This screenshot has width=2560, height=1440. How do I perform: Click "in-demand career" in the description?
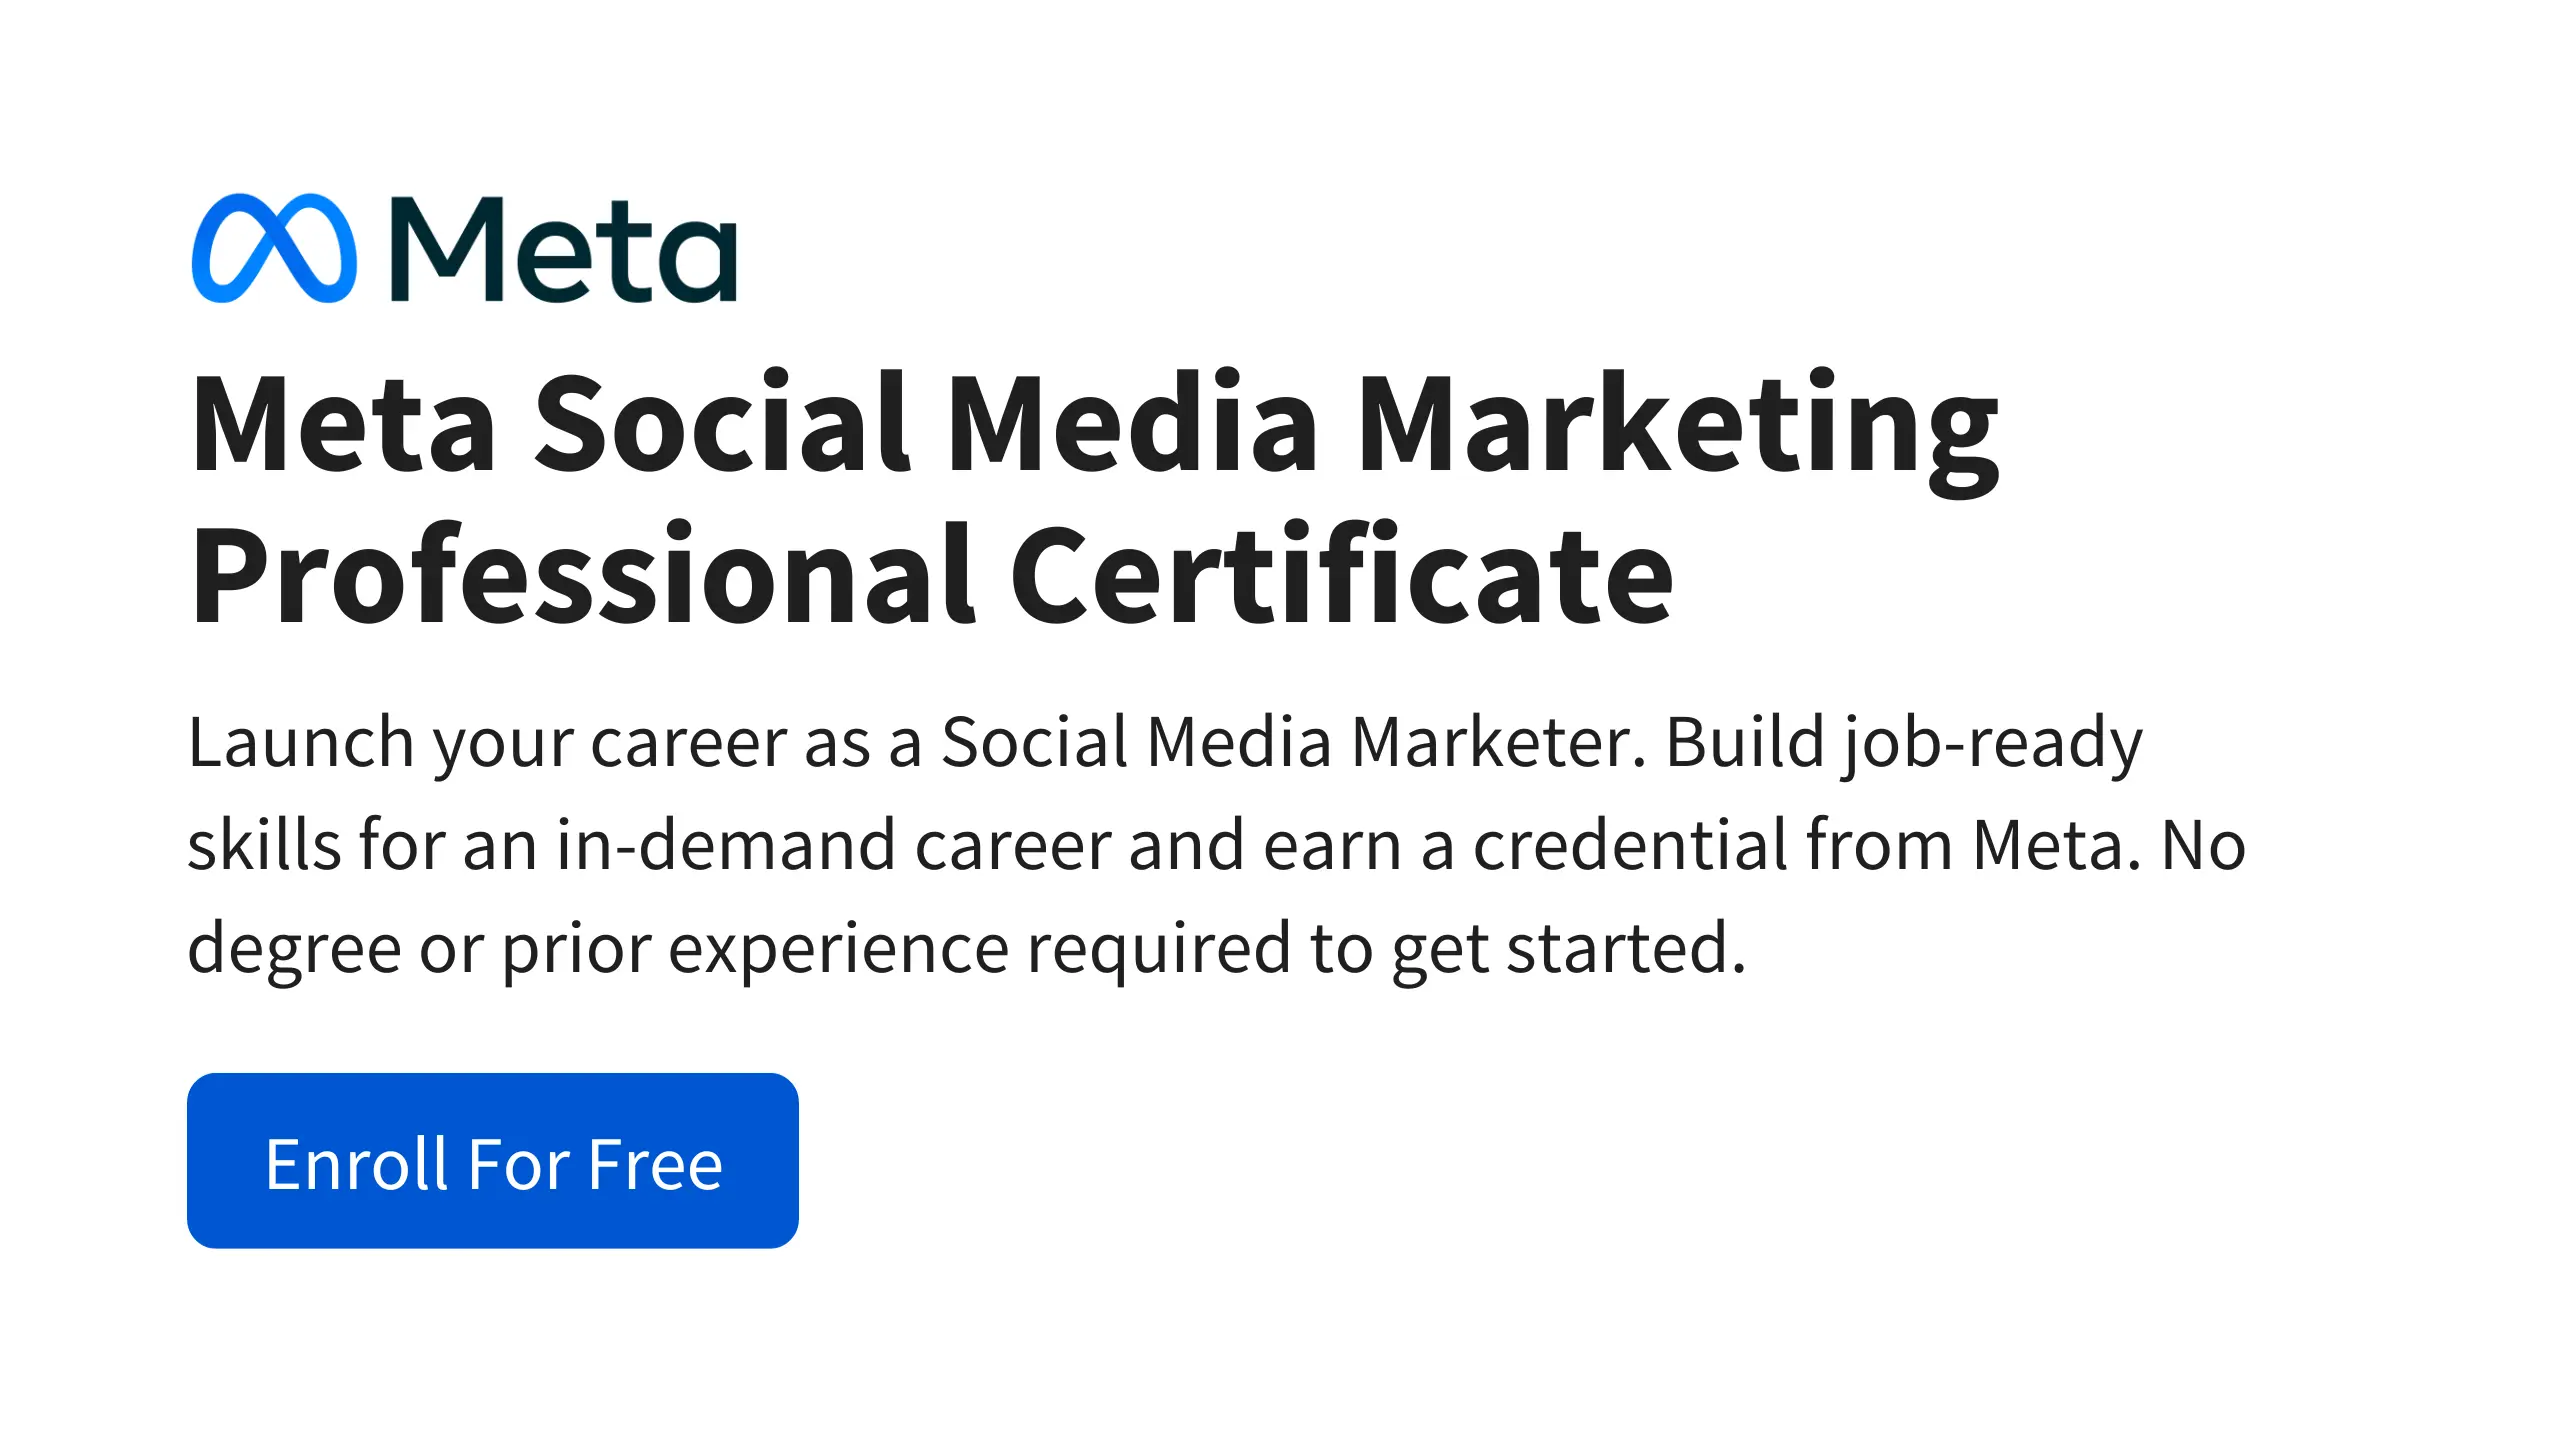tap(834, 846)
